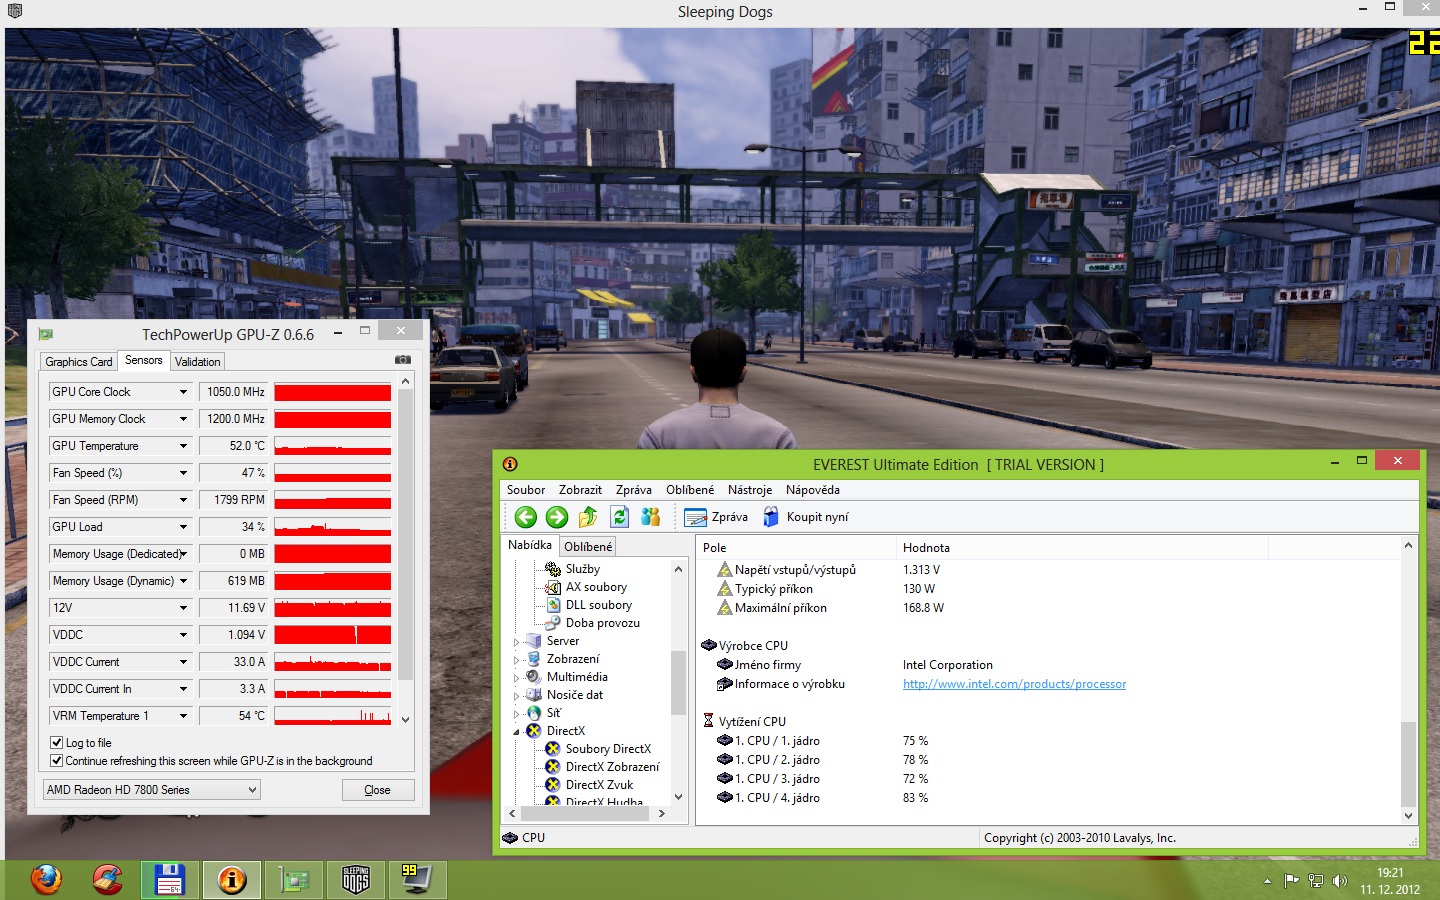Switch to GPU-Z via its taskbar icon
The height and width of the screenshot is (900, 1440).
294,880
